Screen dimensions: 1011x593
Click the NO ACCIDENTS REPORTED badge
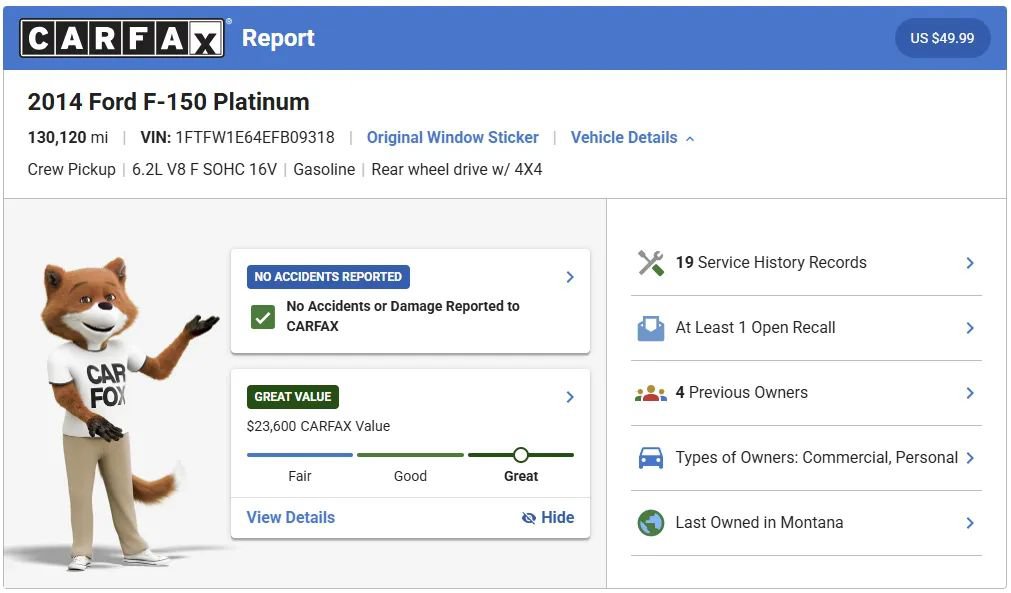click(x=328, y=277)
